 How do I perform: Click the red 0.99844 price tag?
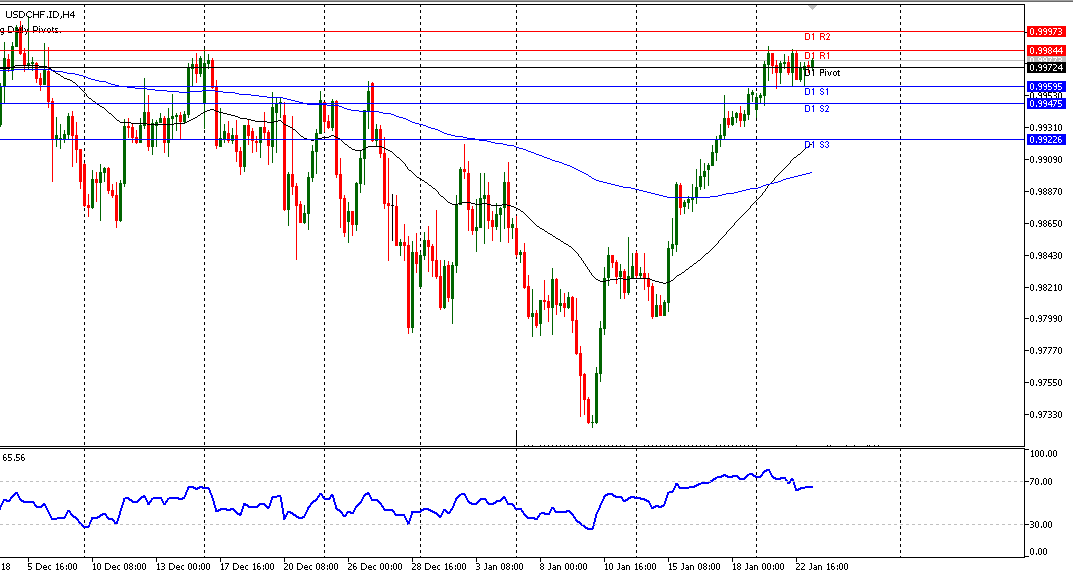tap(1046, 51)
